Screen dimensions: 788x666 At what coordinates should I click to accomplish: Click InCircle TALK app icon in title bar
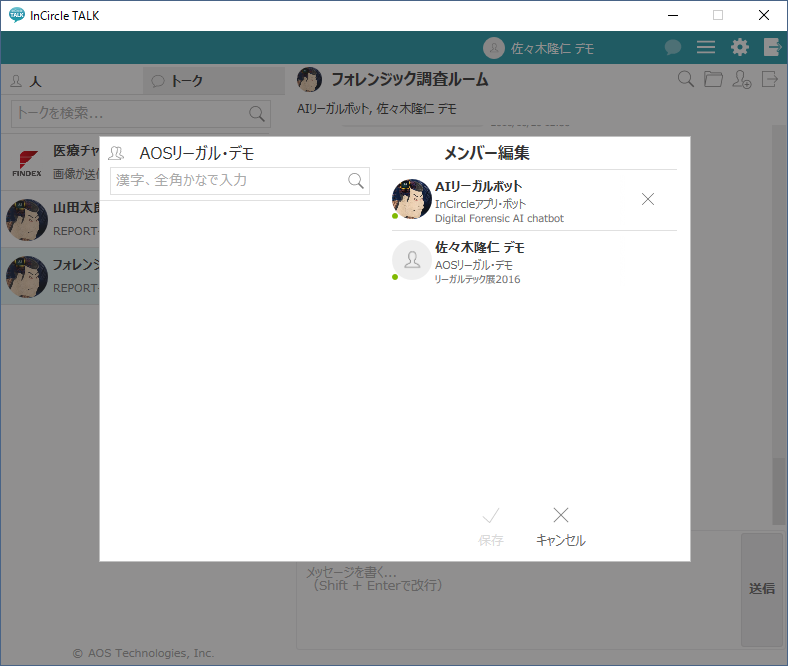(x=17, y=15)
